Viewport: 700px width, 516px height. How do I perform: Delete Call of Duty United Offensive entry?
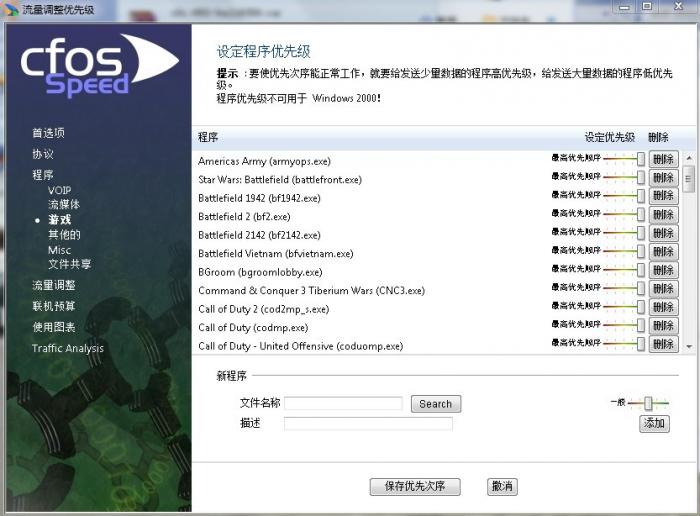(x=663, y=344)
